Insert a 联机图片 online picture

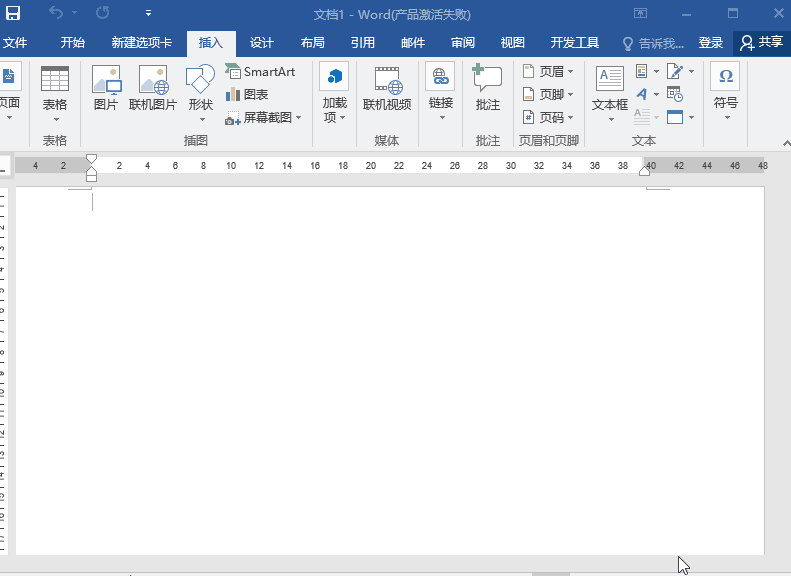(153, 88)
